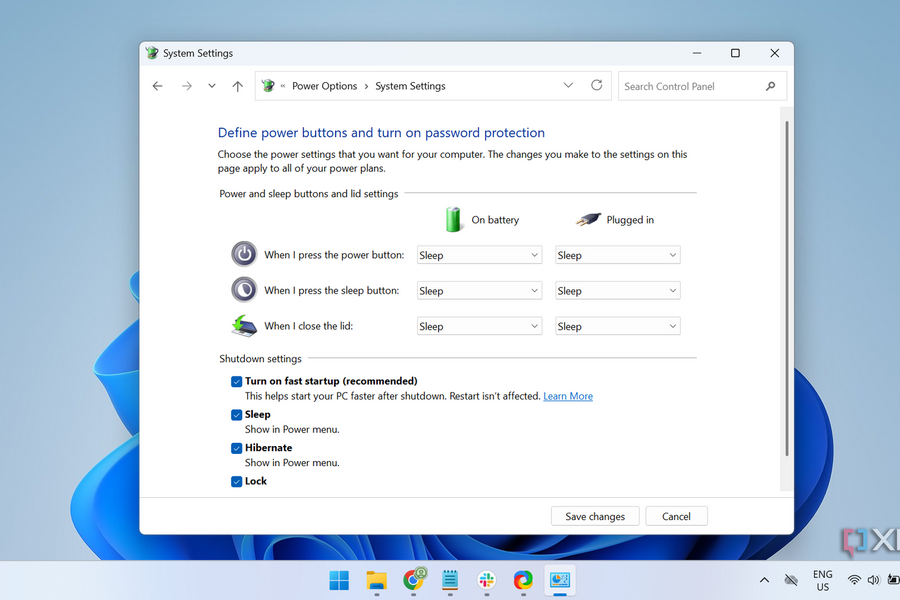Disable Turn on fast startup checkbox
Screen dimensions: 900x600
pyautogui.click(x=237, y=381)
